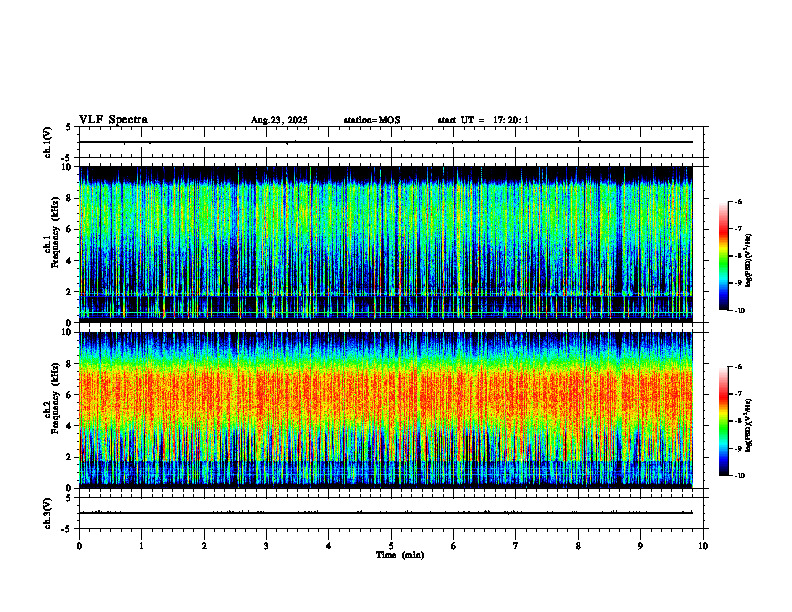
Task: Click the ch.2 color bar '-10' tick label
Action: (x=739, y=476)
